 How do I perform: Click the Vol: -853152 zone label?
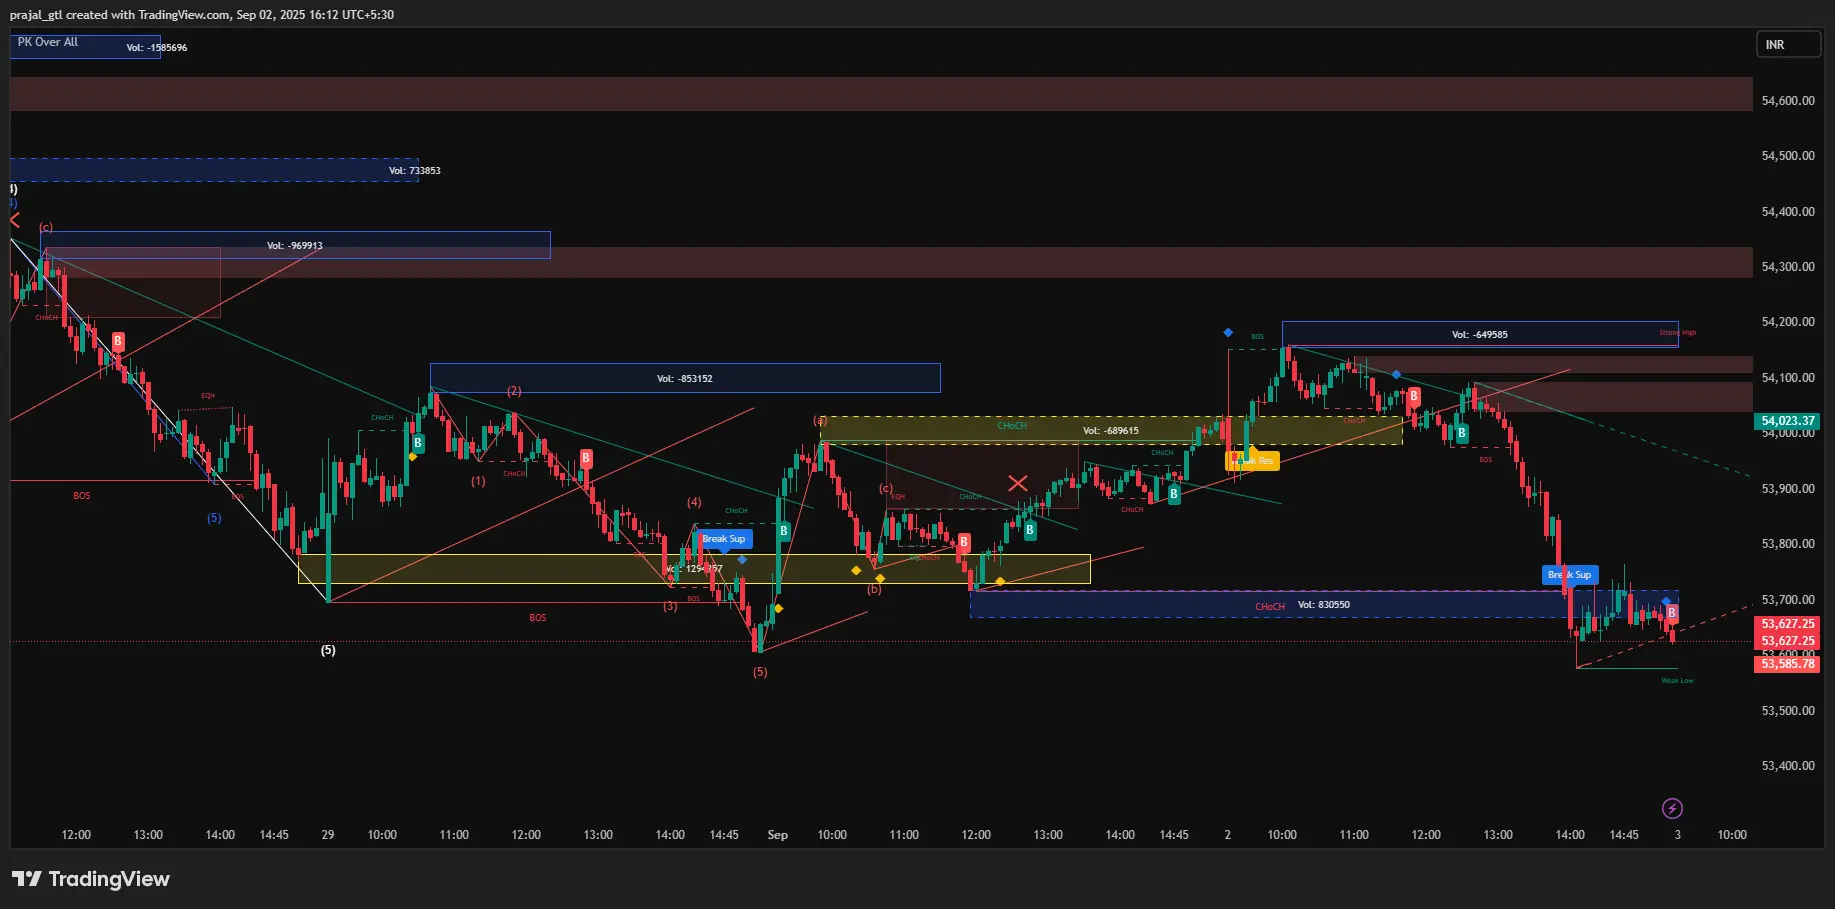685,379
